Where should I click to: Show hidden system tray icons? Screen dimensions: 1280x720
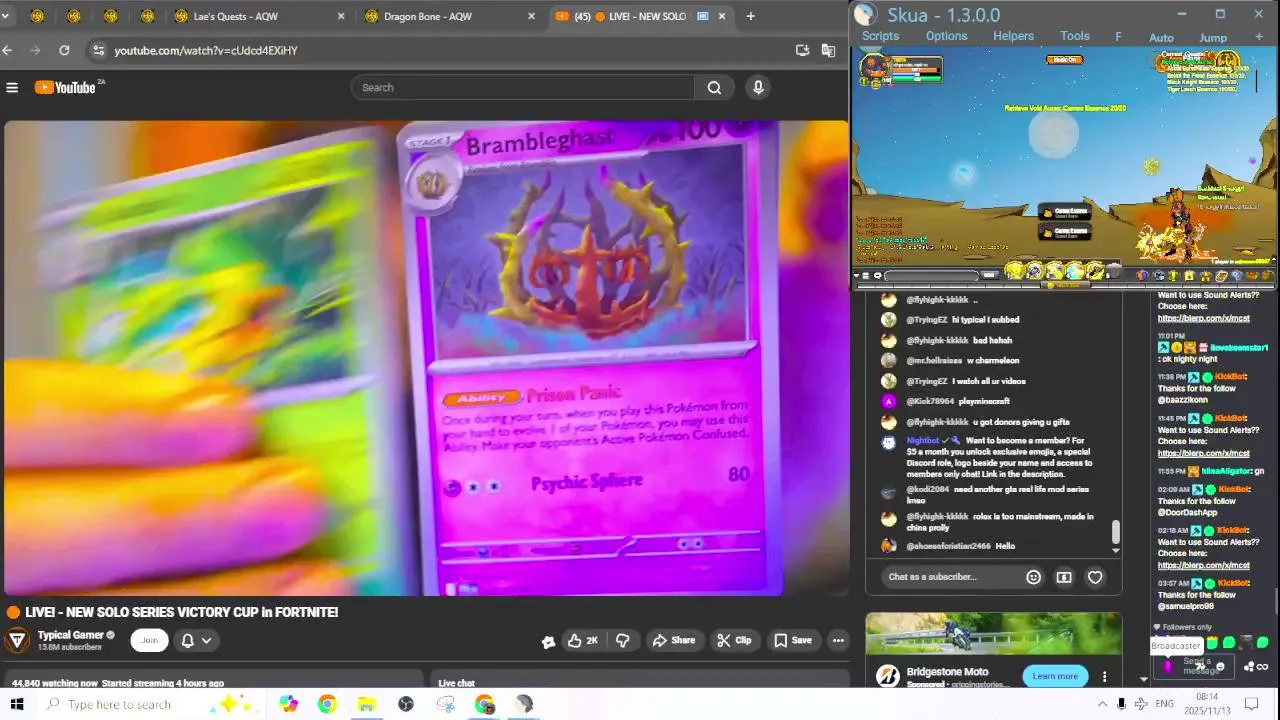[x=1103, y=704]
